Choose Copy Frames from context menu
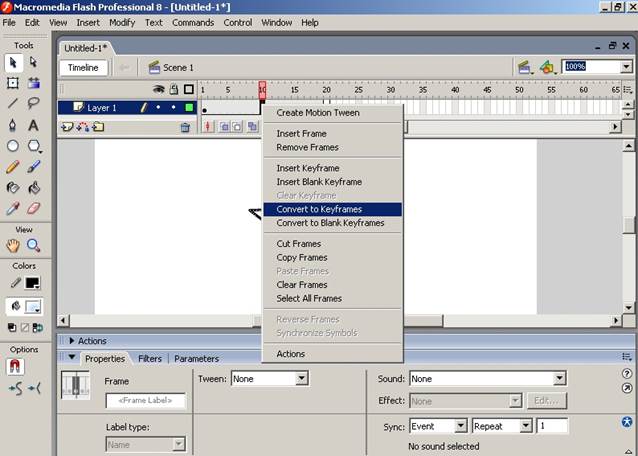The height and width of the screenshot is (456, 638). coord(333,257)
